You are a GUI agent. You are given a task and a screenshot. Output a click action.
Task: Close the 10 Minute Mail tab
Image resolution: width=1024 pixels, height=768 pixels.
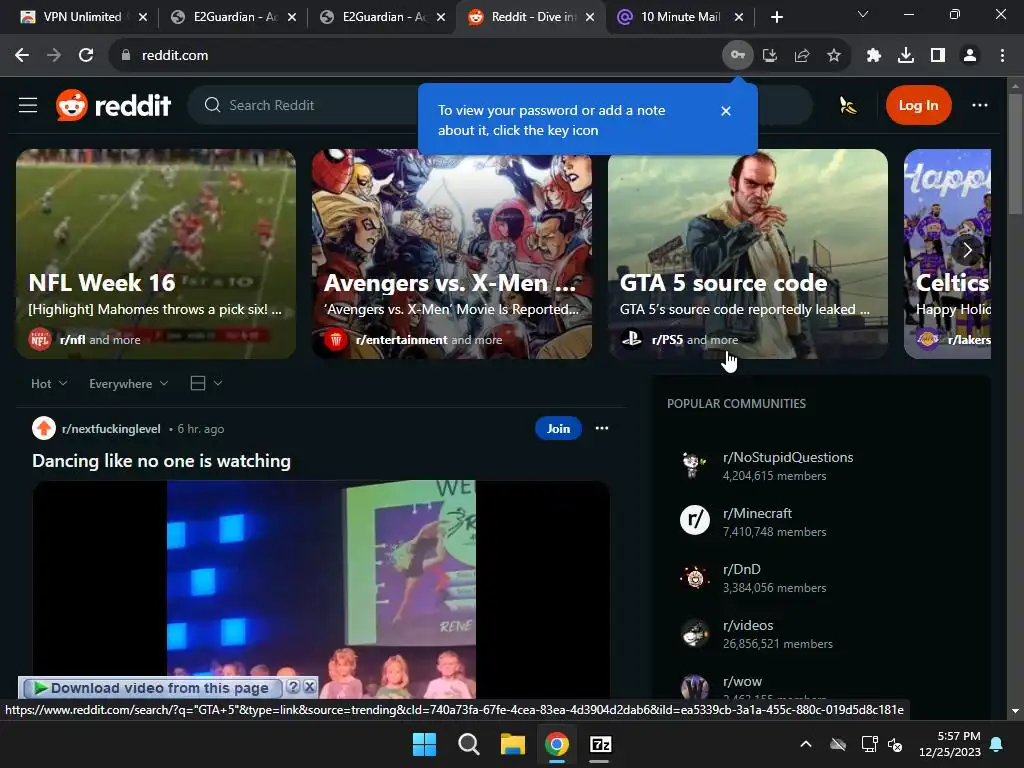tap(739, 18)
